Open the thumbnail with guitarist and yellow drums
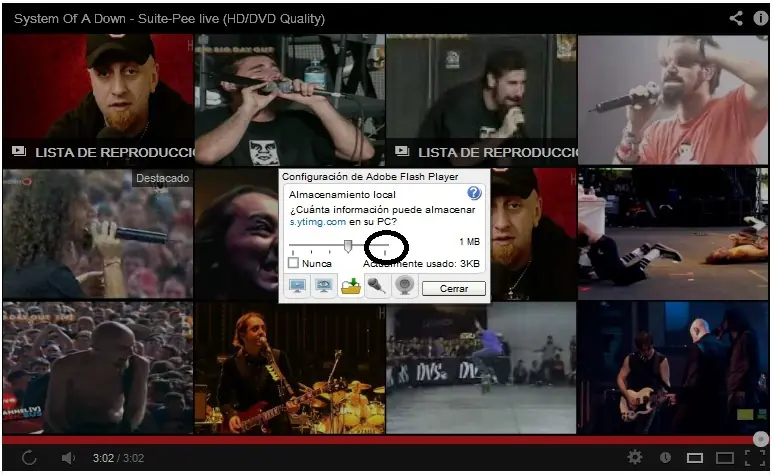Viewport: 774px width, 475px height. 290,368
